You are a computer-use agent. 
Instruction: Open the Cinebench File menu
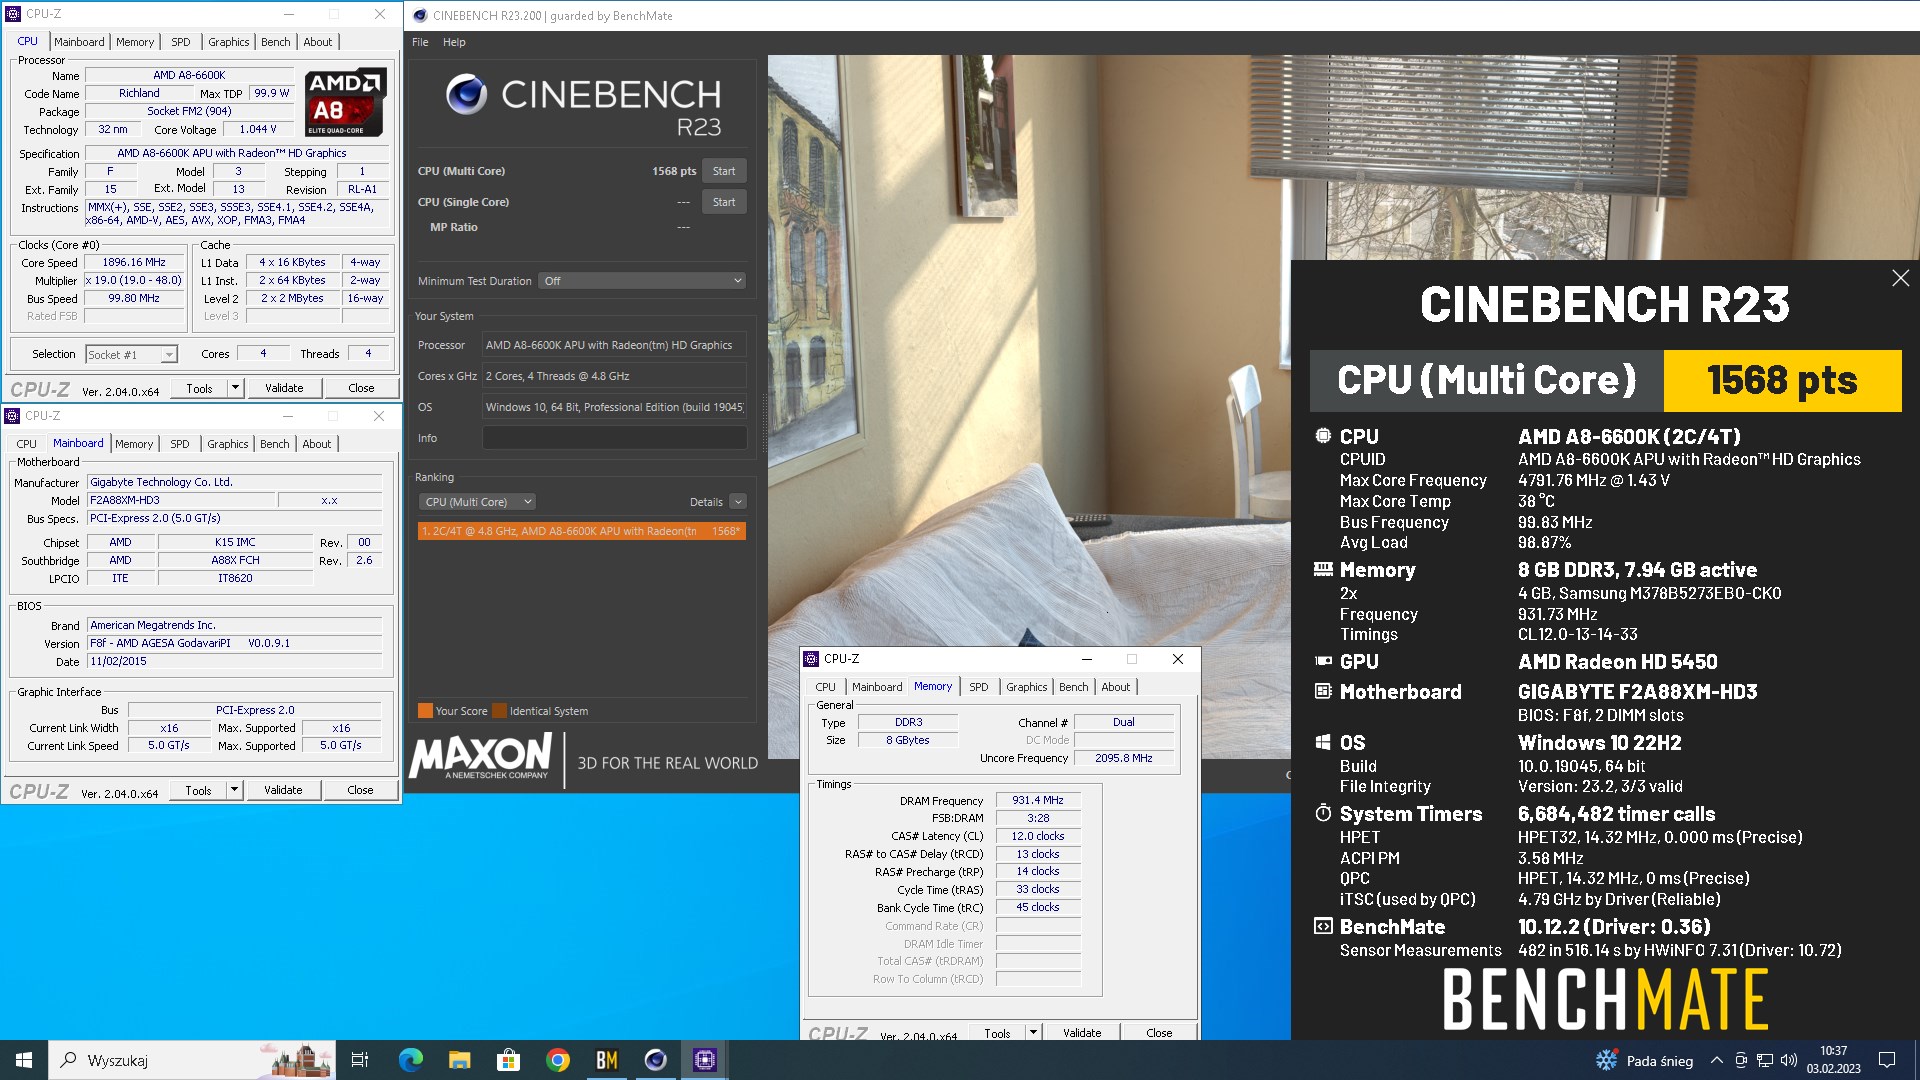420,42
